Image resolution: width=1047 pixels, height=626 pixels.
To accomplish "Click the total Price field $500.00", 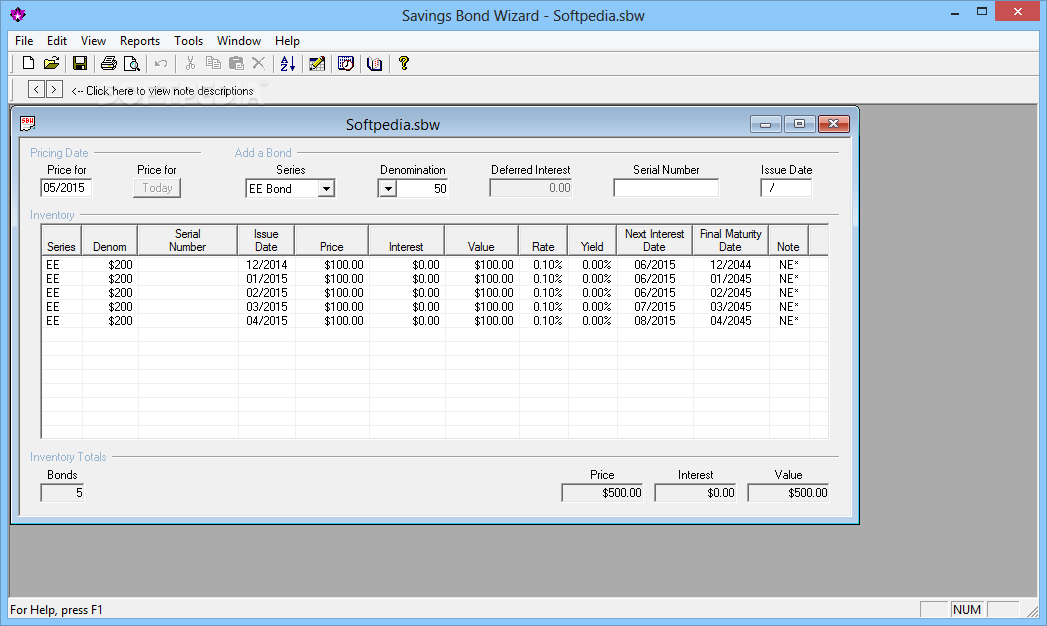I will tap(602, 493).
